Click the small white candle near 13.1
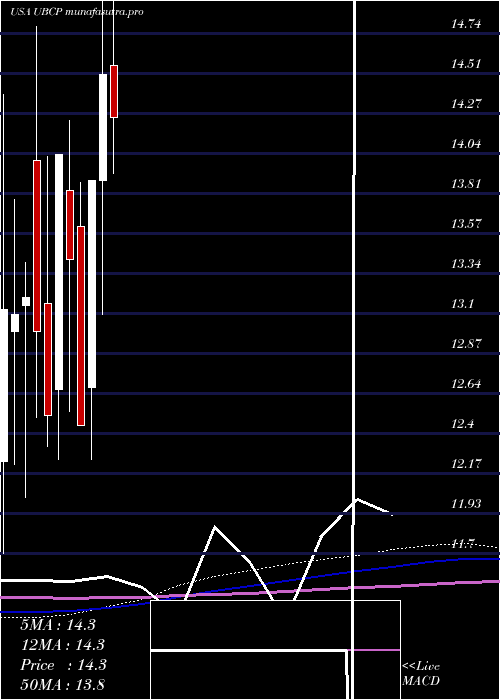 26,301
